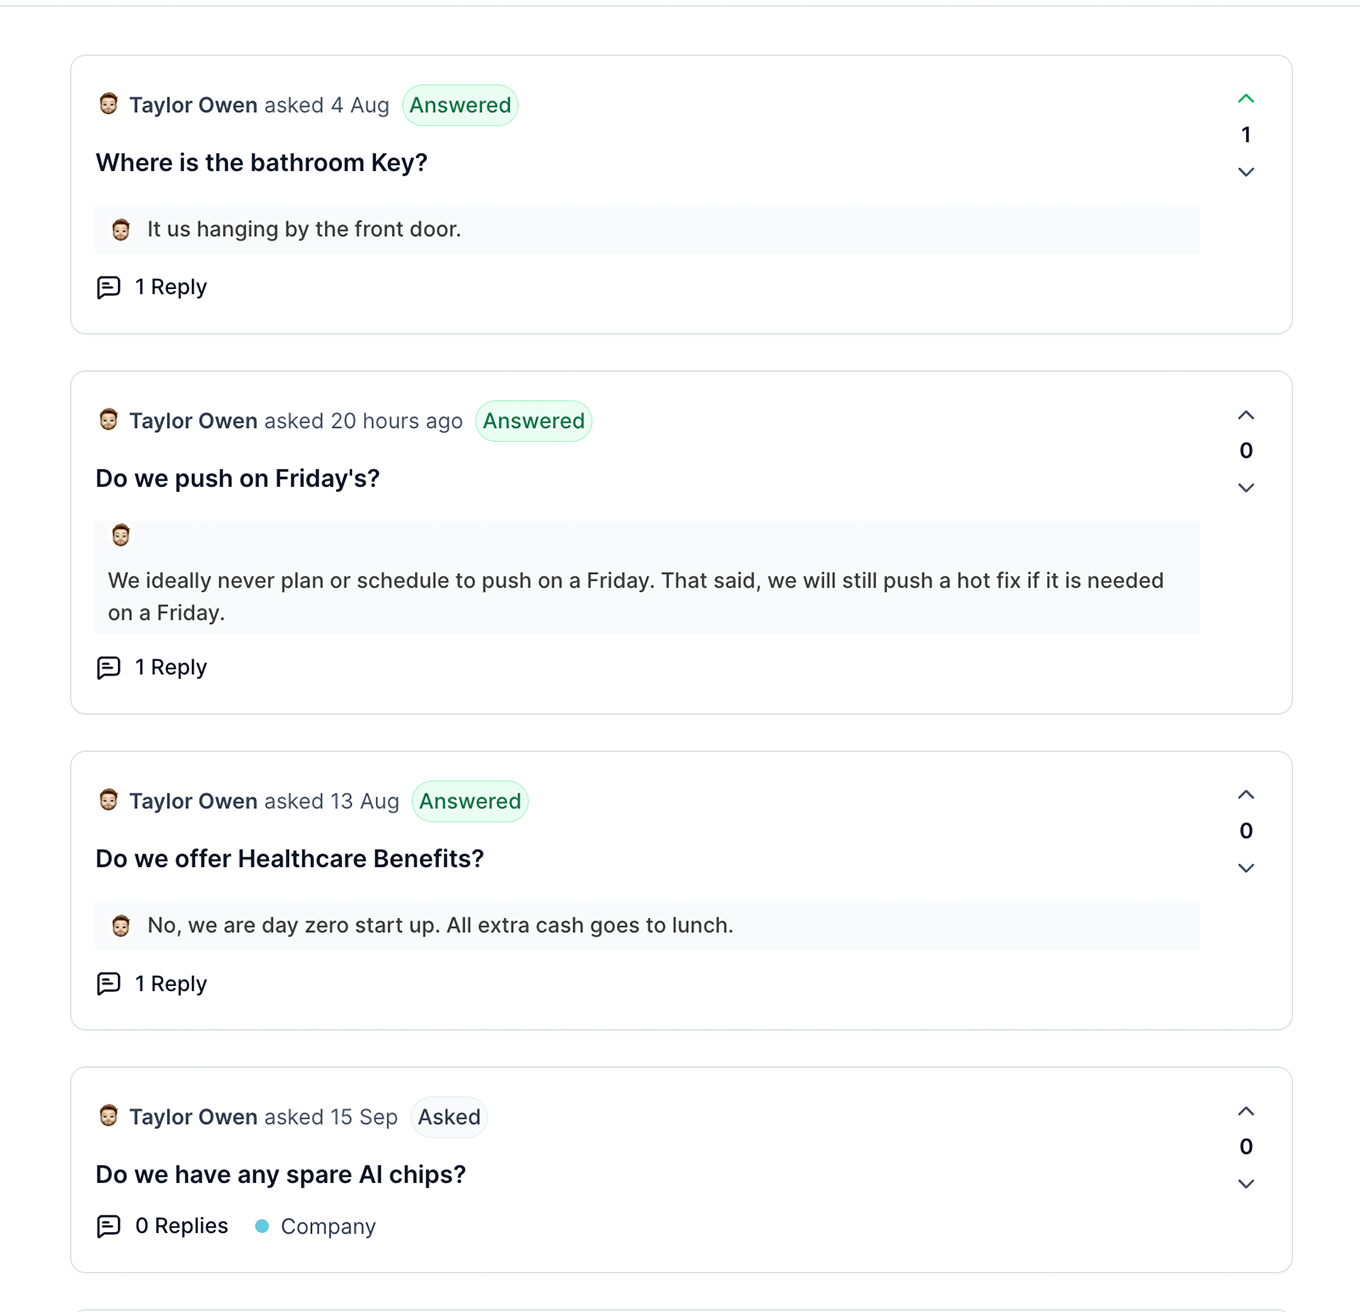Open the avatar beside the bathroom key answer
The height and width of the screenshot is (1312, 1360).
tap(121, 229)
